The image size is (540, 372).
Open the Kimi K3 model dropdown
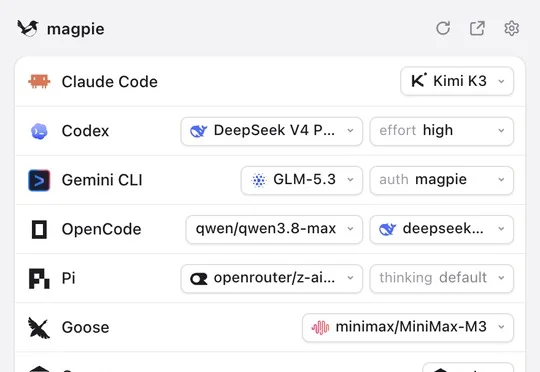457,81
